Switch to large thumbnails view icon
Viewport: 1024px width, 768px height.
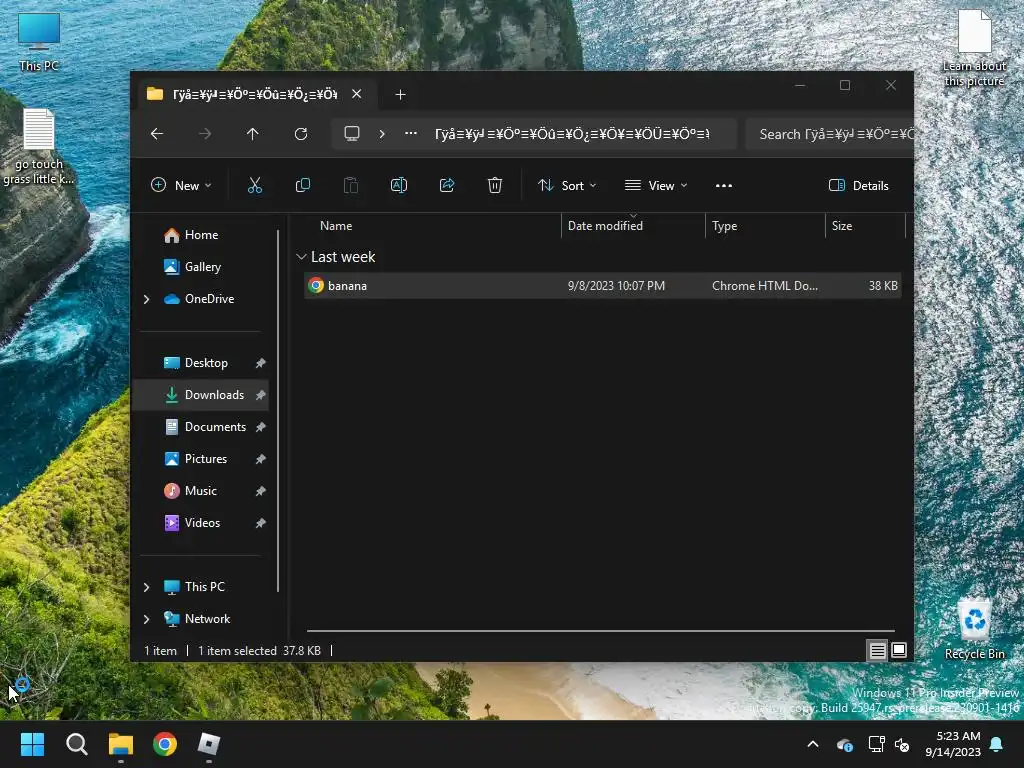[x=899, y=650]
